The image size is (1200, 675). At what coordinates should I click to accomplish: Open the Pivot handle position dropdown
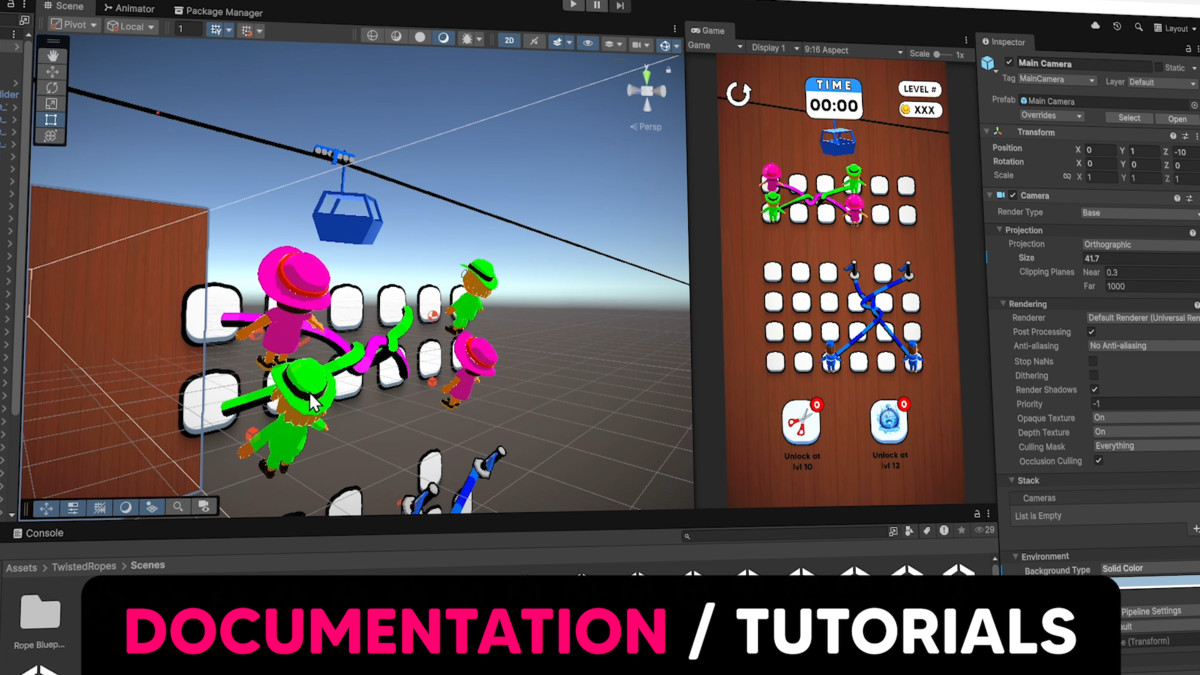(74, 25)
